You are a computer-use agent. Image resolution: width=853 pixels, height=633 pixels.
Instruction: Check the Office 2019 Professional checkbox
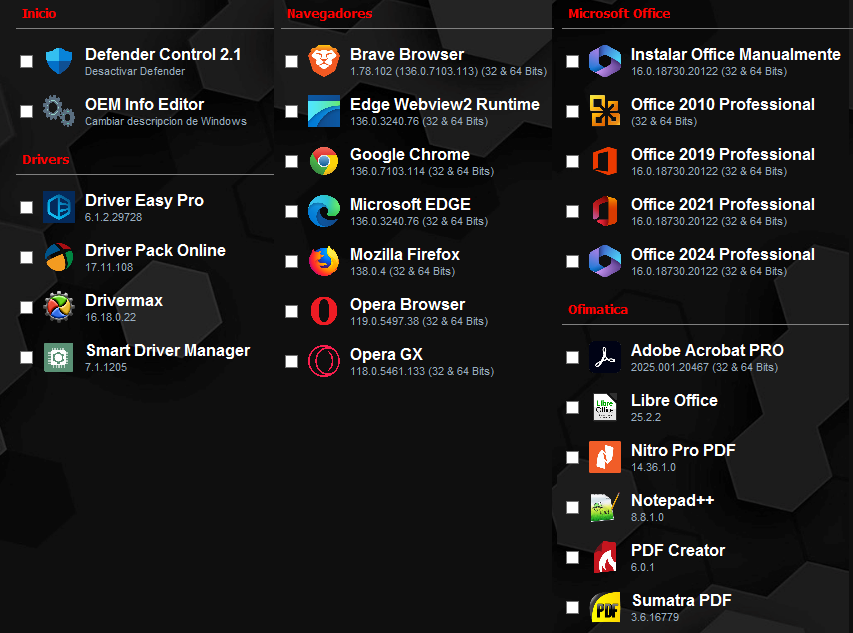click(572, 162)
